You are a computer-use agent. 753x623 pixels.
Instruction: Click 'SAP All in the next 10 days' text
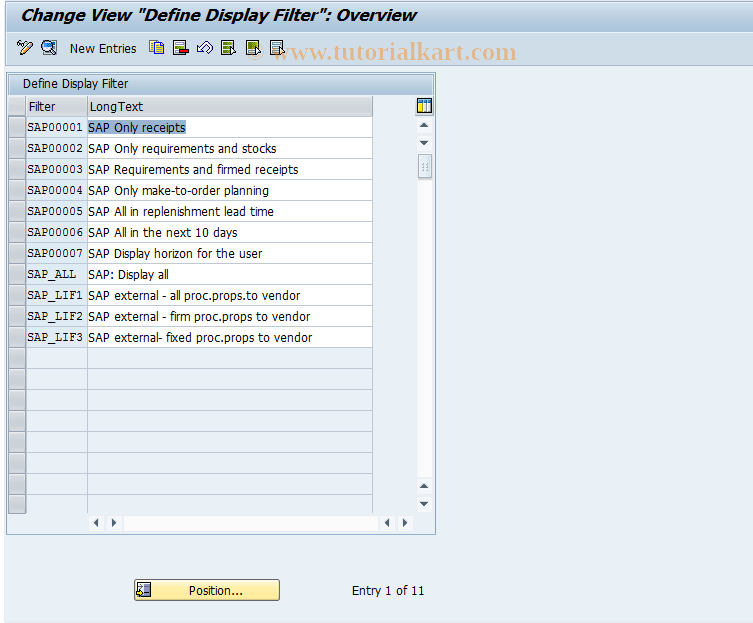[163, 232]
